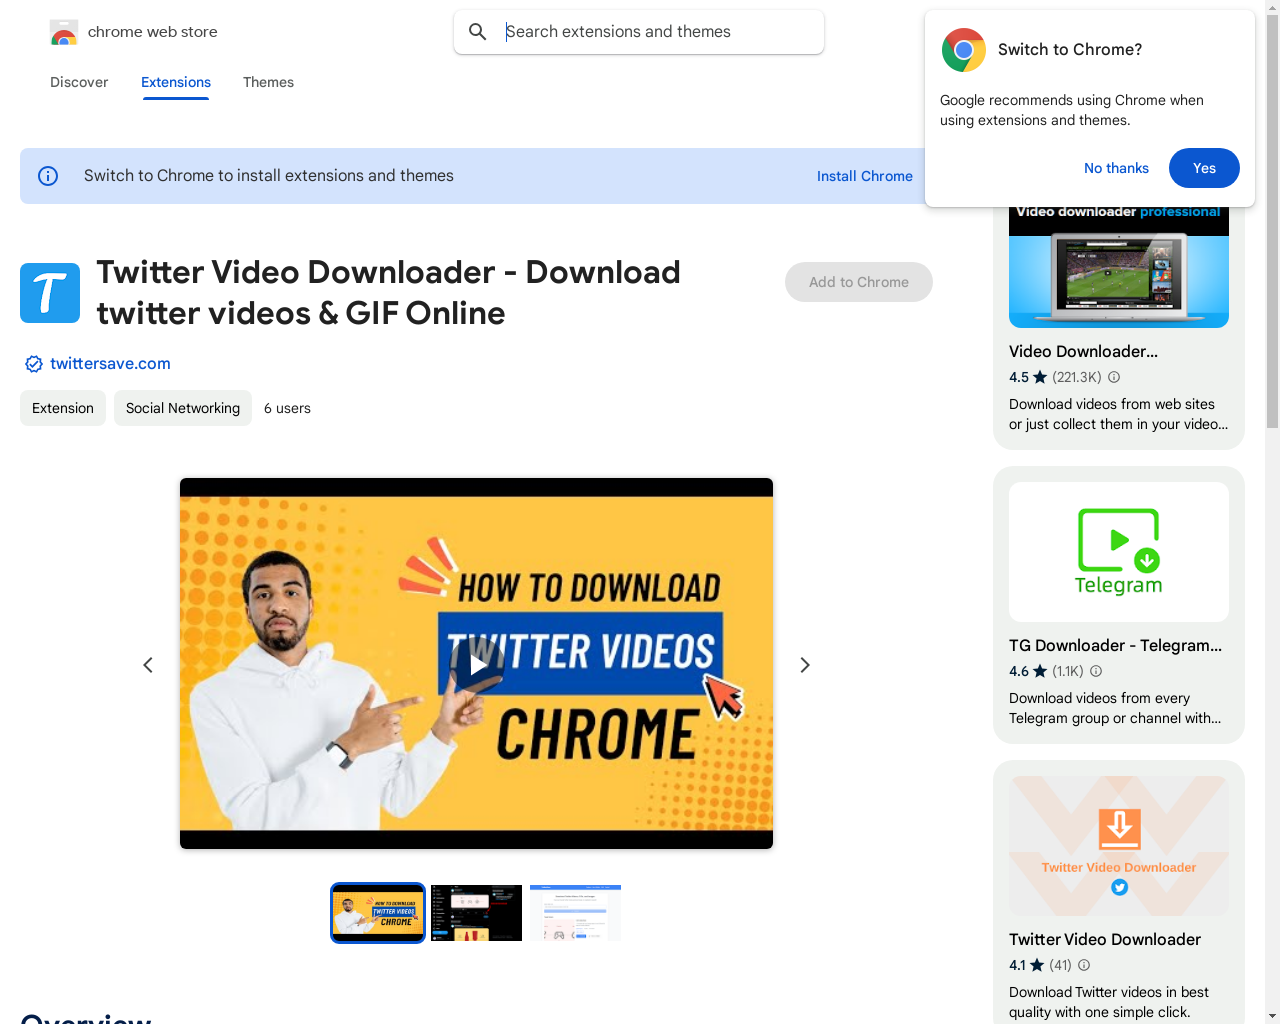Click the Chrome logo in the popup

click(964, 50)
